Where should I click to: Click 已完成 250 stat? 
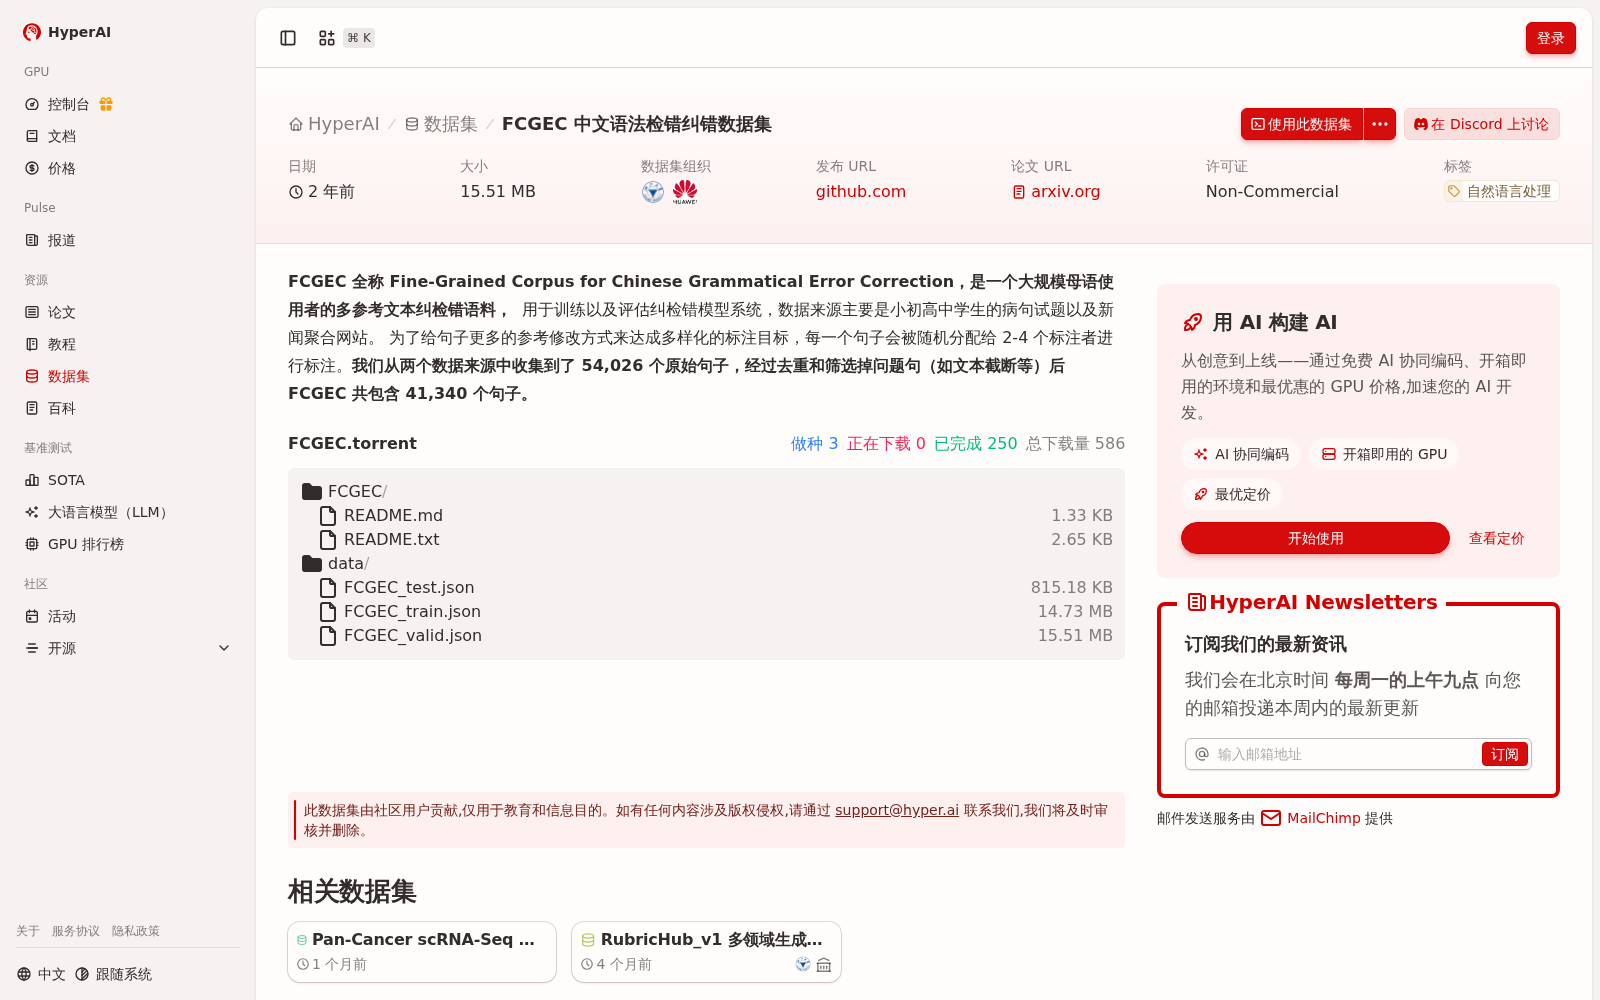(x=975, y=443)
